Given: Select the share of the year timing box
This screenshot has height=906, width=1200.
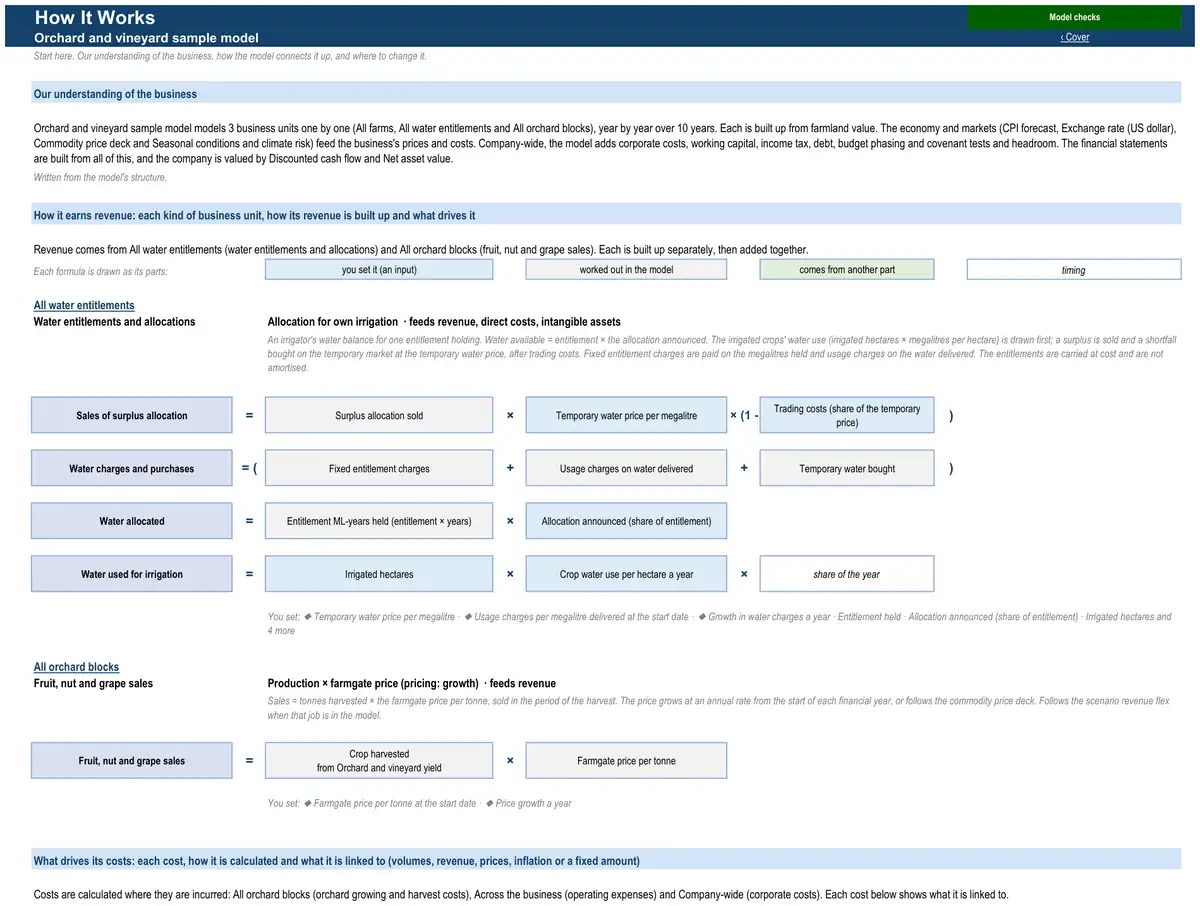Looking at the screenshot, I should click(x=847, y=574).
